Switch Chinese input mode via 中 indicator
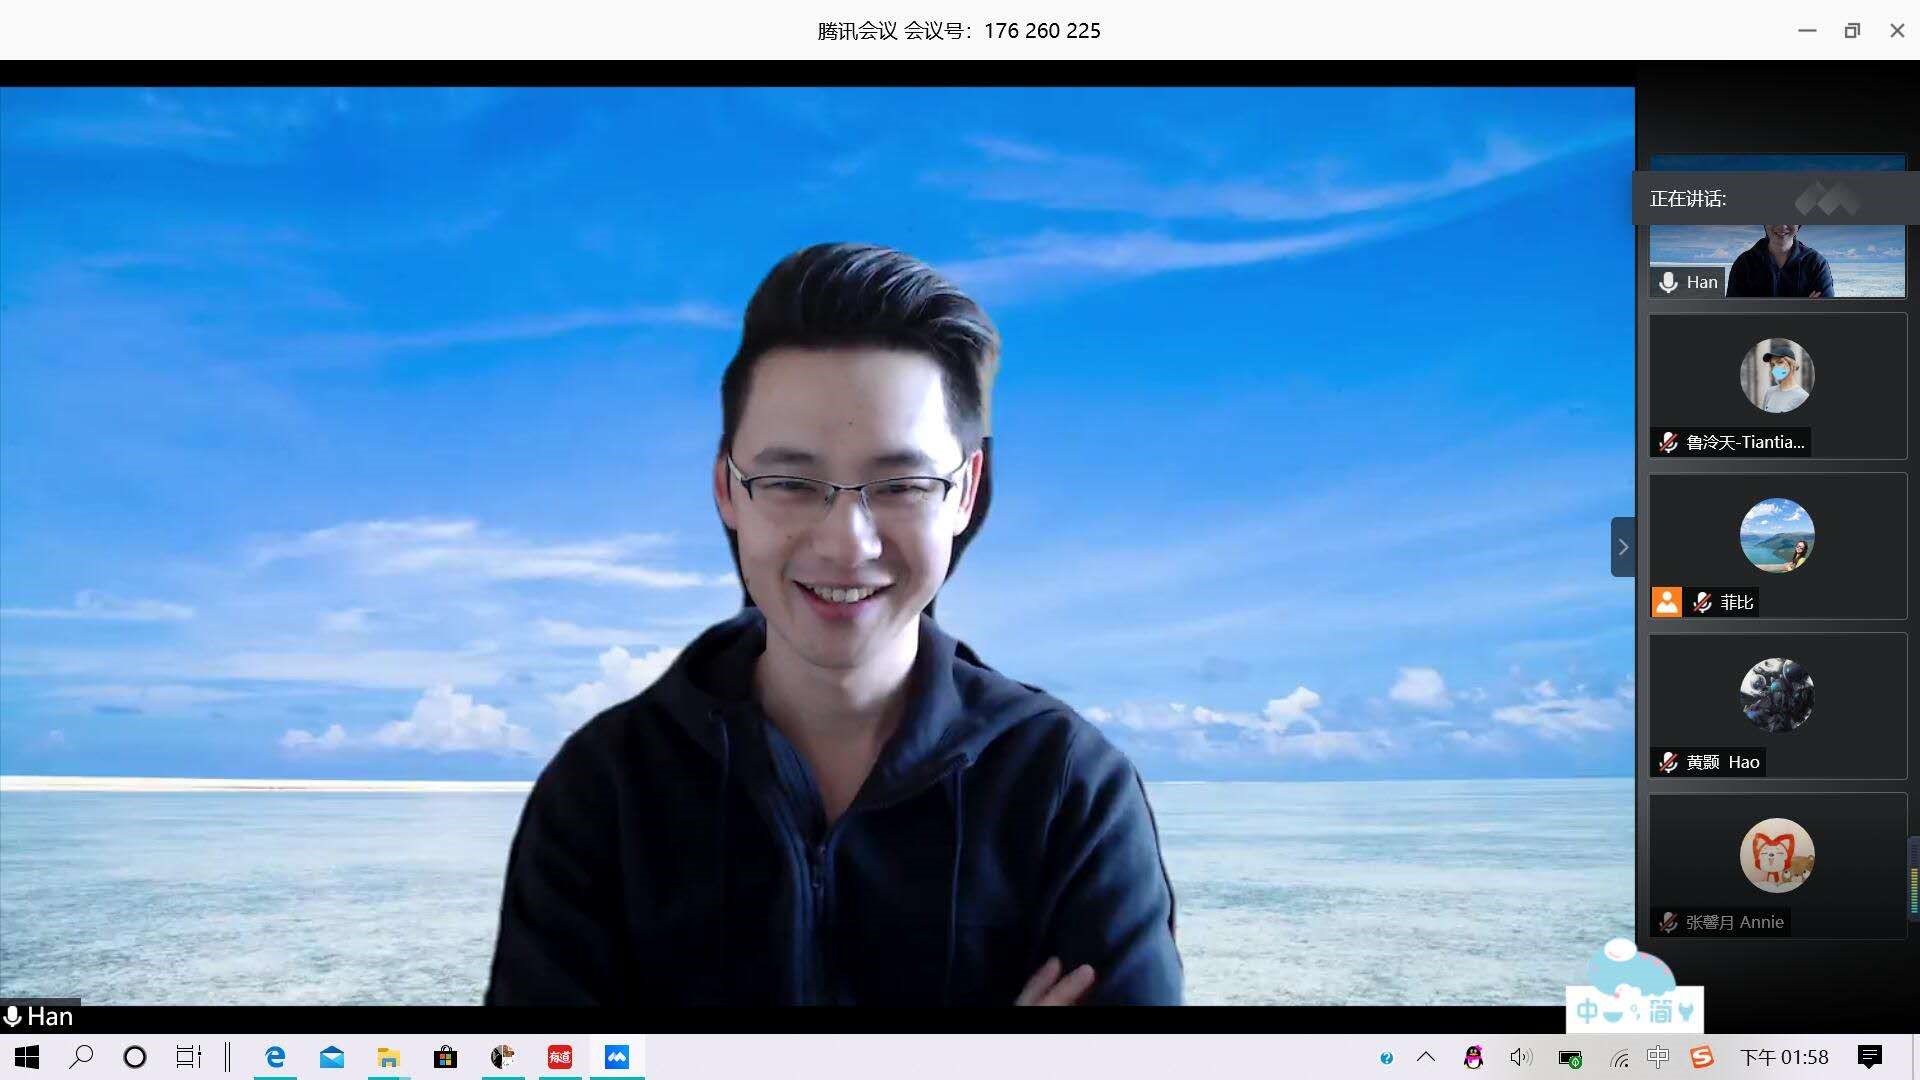1920x1080 pixels. pos(1658,1057)
